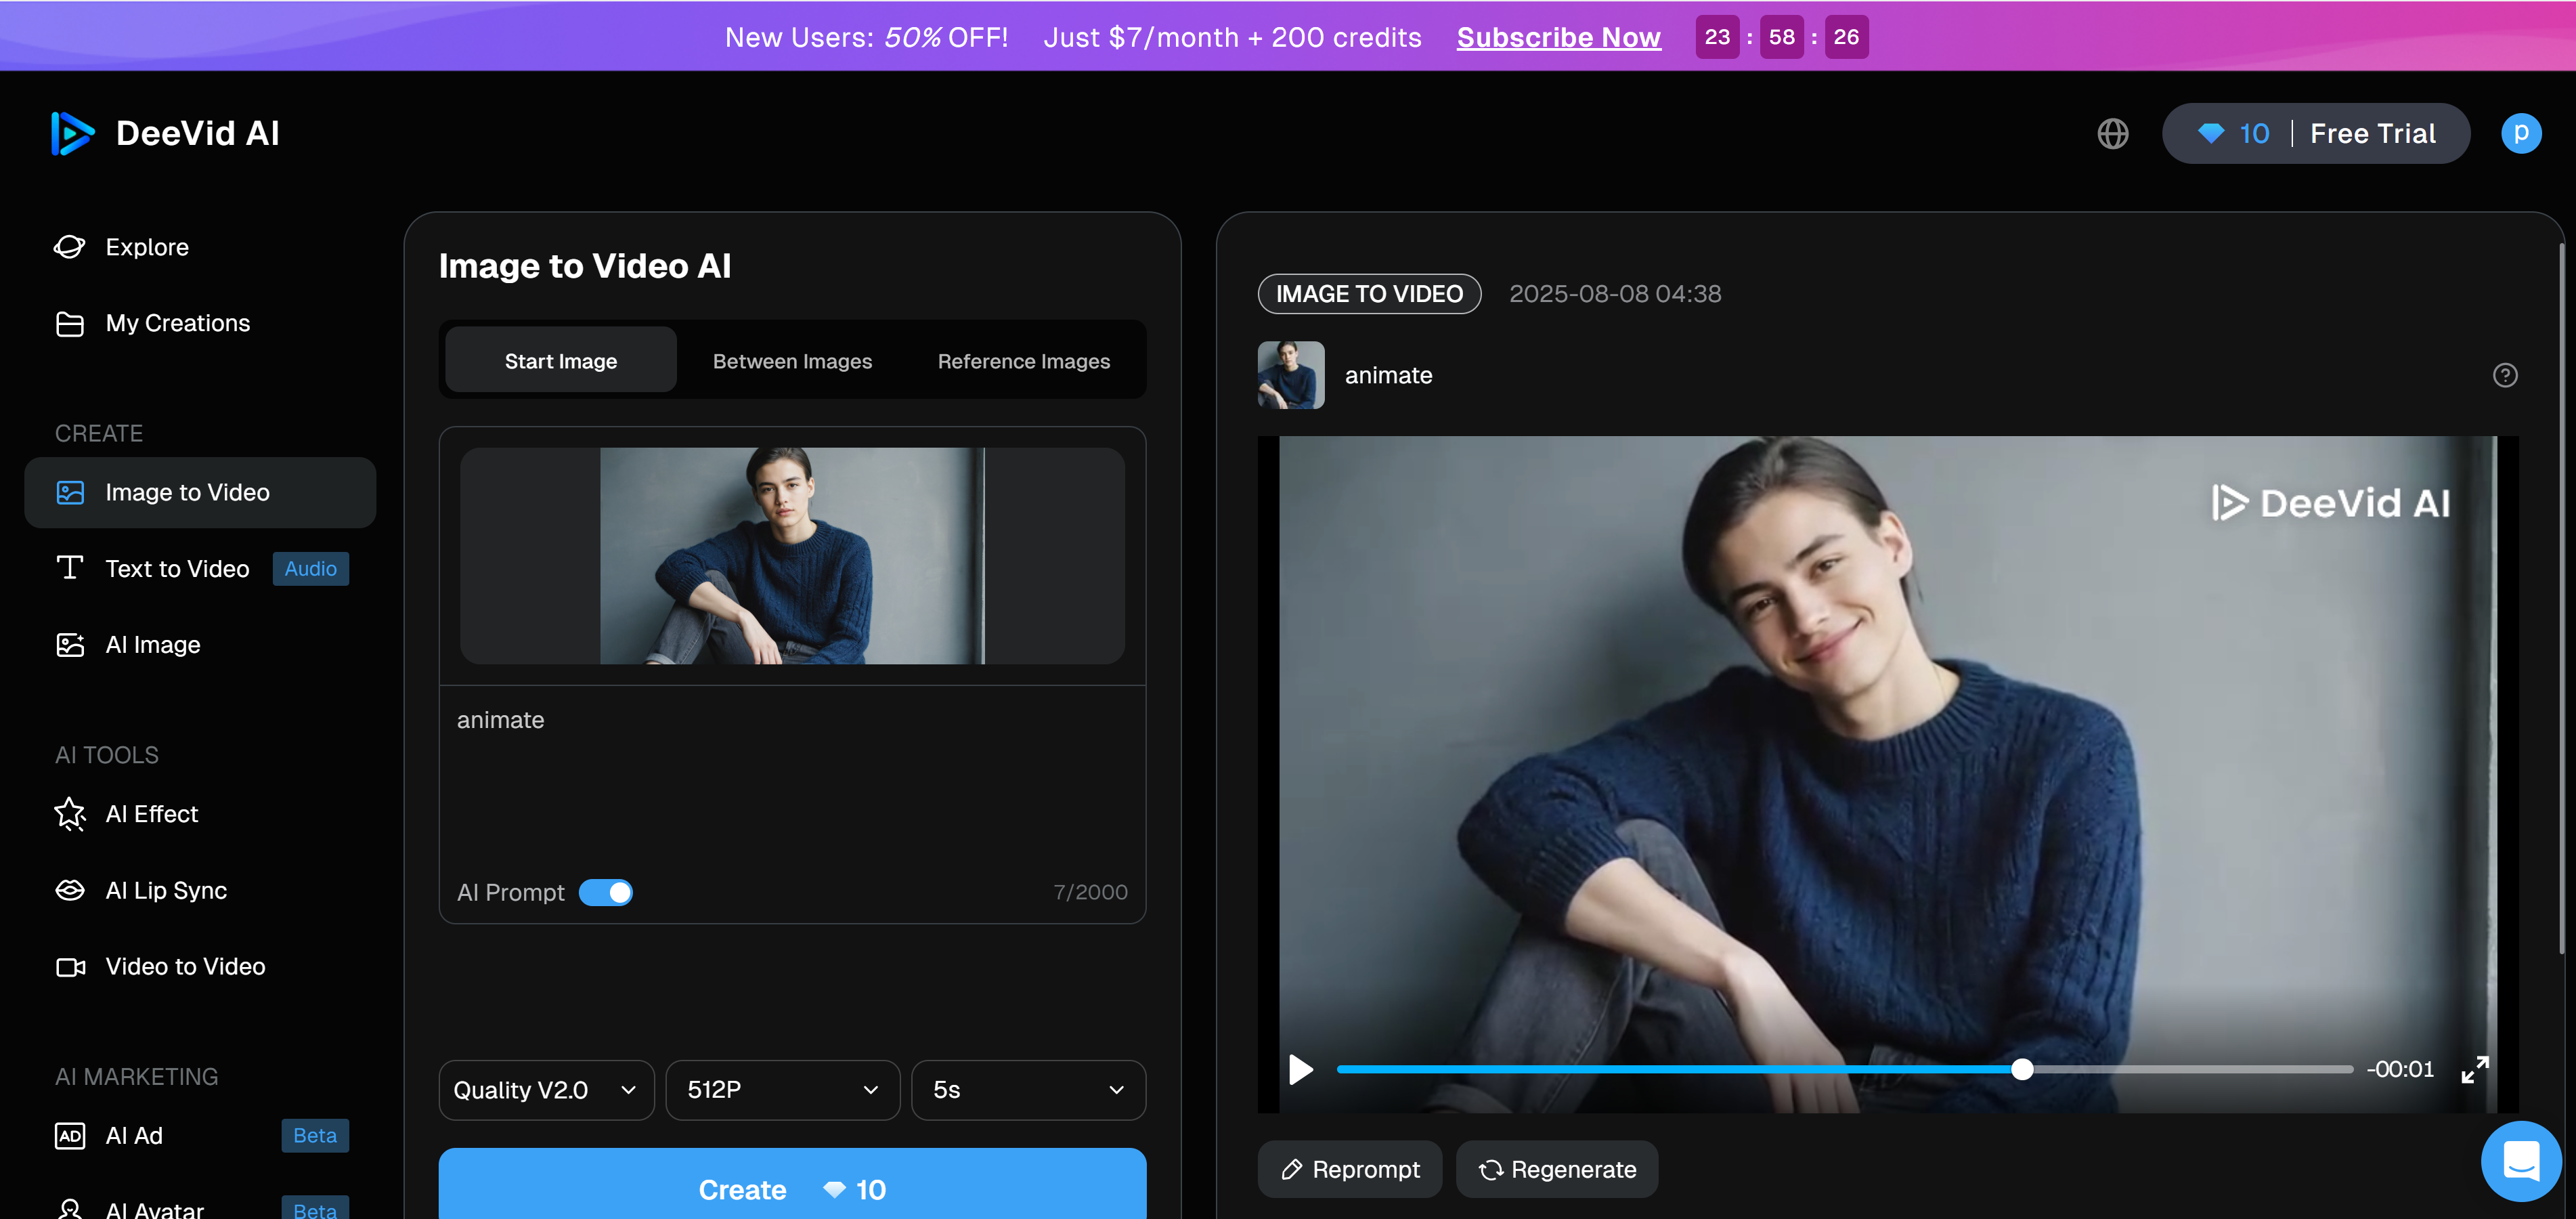Click the profile avatar icon

click(2520, 134)
